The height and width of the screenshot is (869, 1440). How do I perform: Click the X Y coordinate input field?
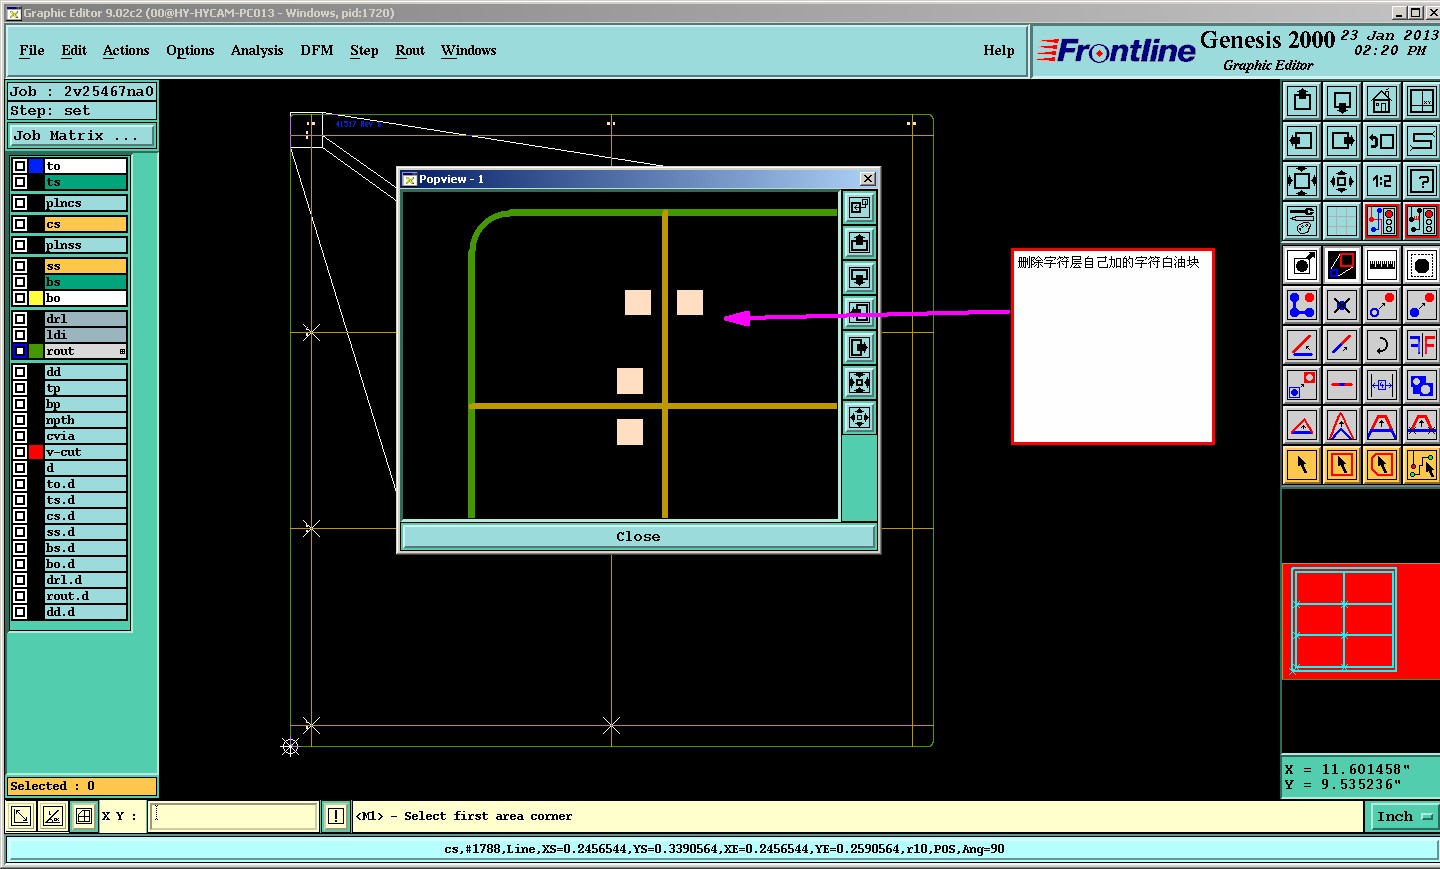click(x=234, y=816)
